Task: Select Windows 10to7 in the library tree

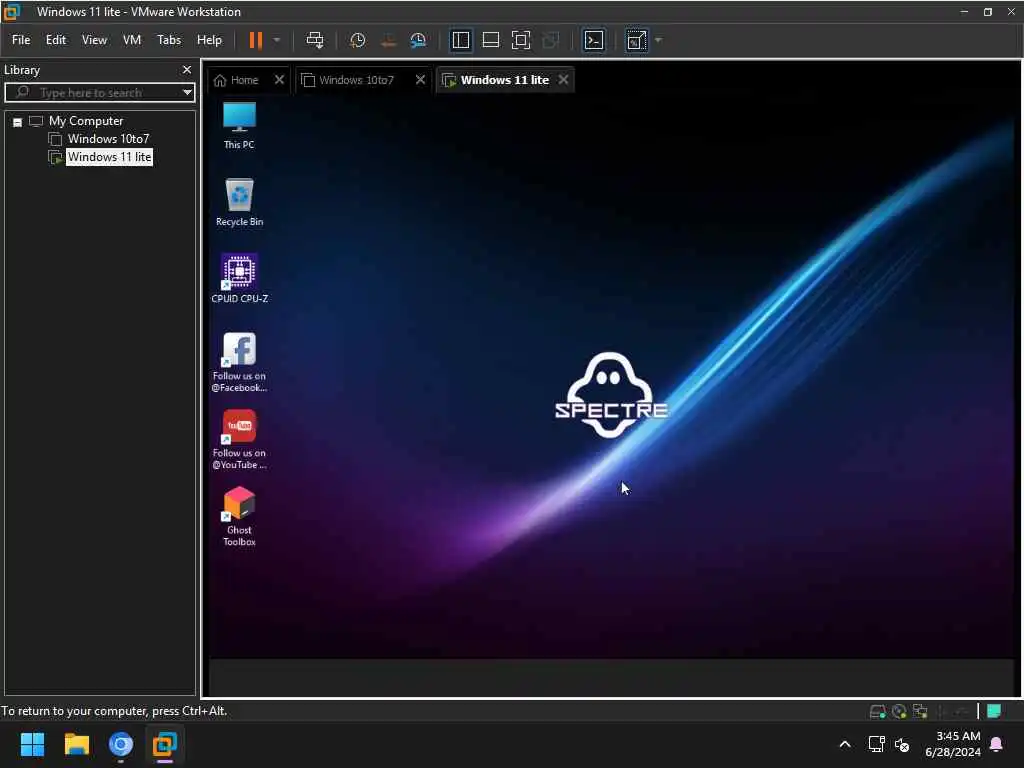Action: (108, 138)
